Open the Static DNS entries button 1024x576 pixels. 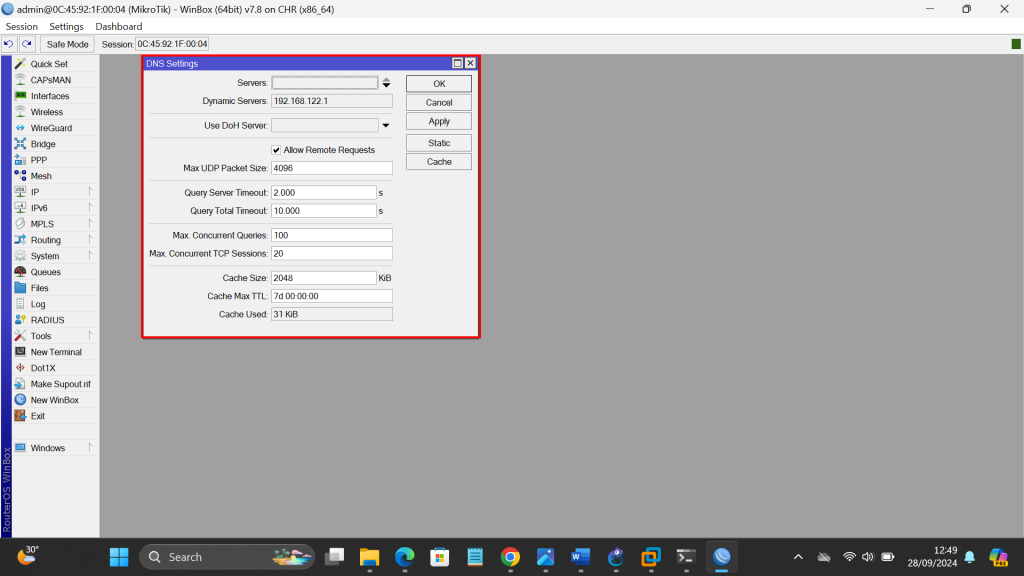(438, 143)
